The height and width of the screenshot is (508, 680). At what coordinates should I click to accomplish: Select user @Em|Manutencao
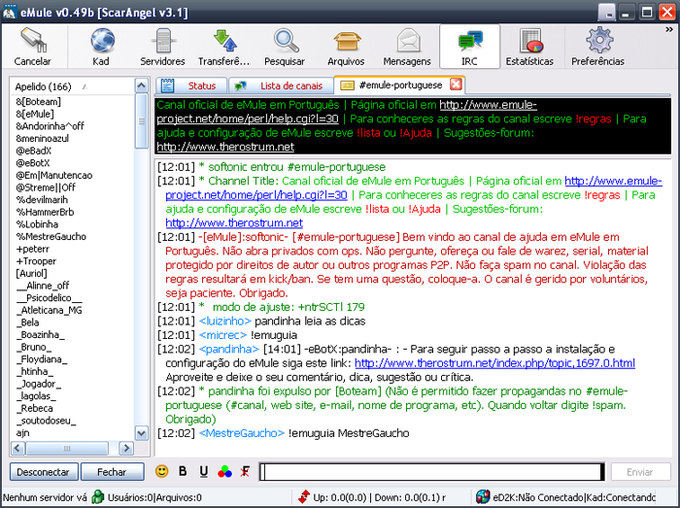[x=54, y=175]
